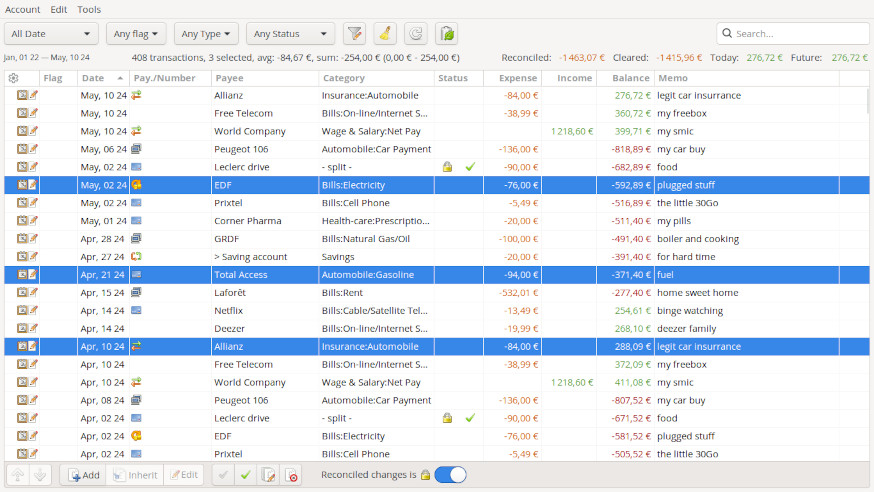
Task: Click payment icon in May 02 EDF row
Action: [x=136, y=185]
